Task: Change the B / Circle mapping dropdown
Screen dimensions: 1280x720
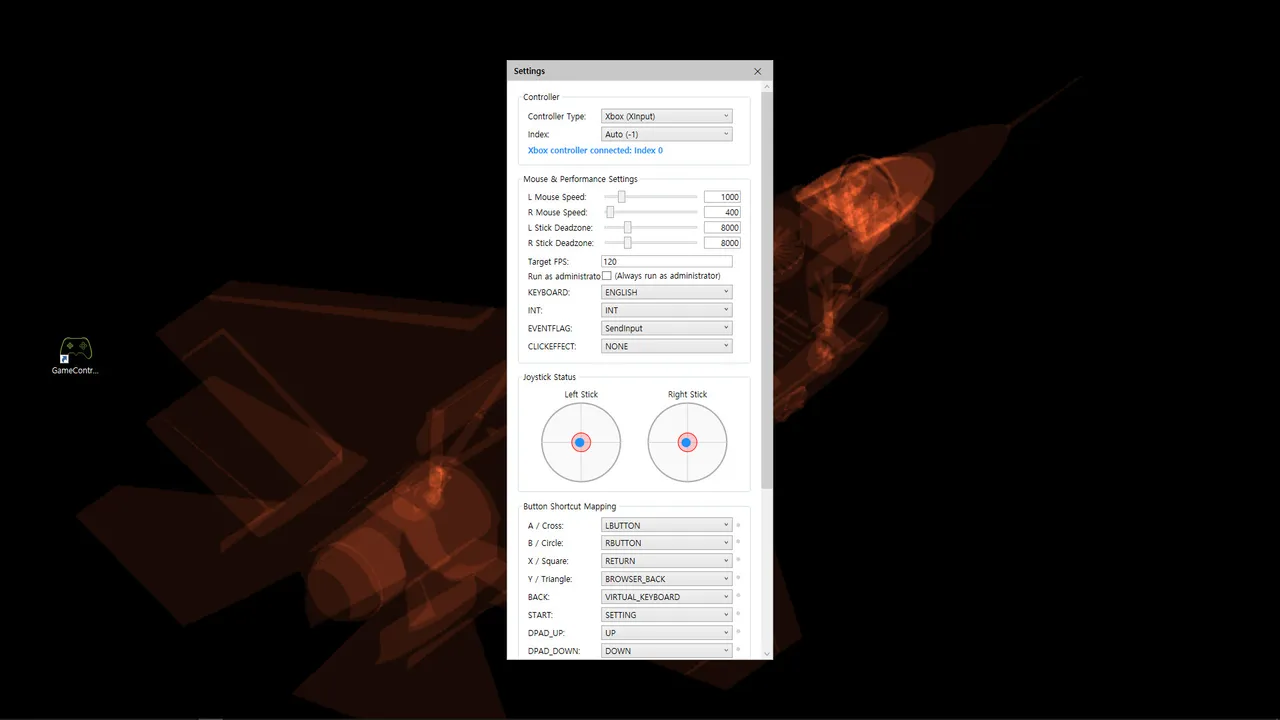Action: point(666,543)
